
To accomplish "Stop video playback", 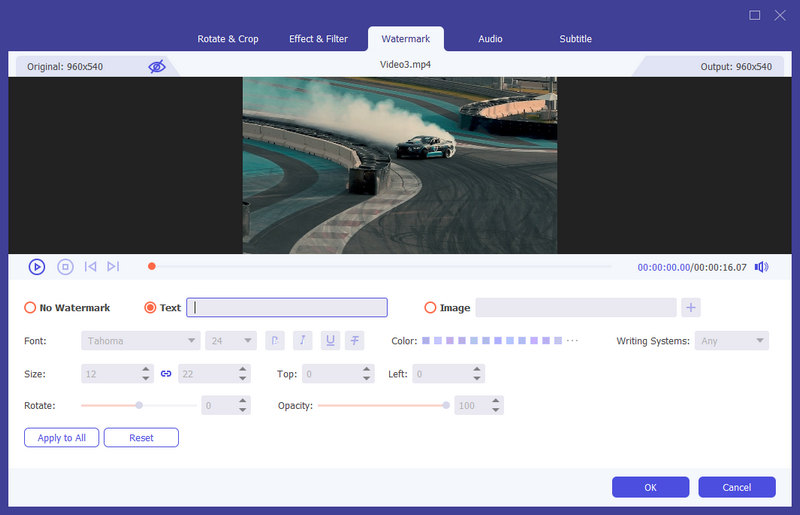I will (x=65, y=267).
